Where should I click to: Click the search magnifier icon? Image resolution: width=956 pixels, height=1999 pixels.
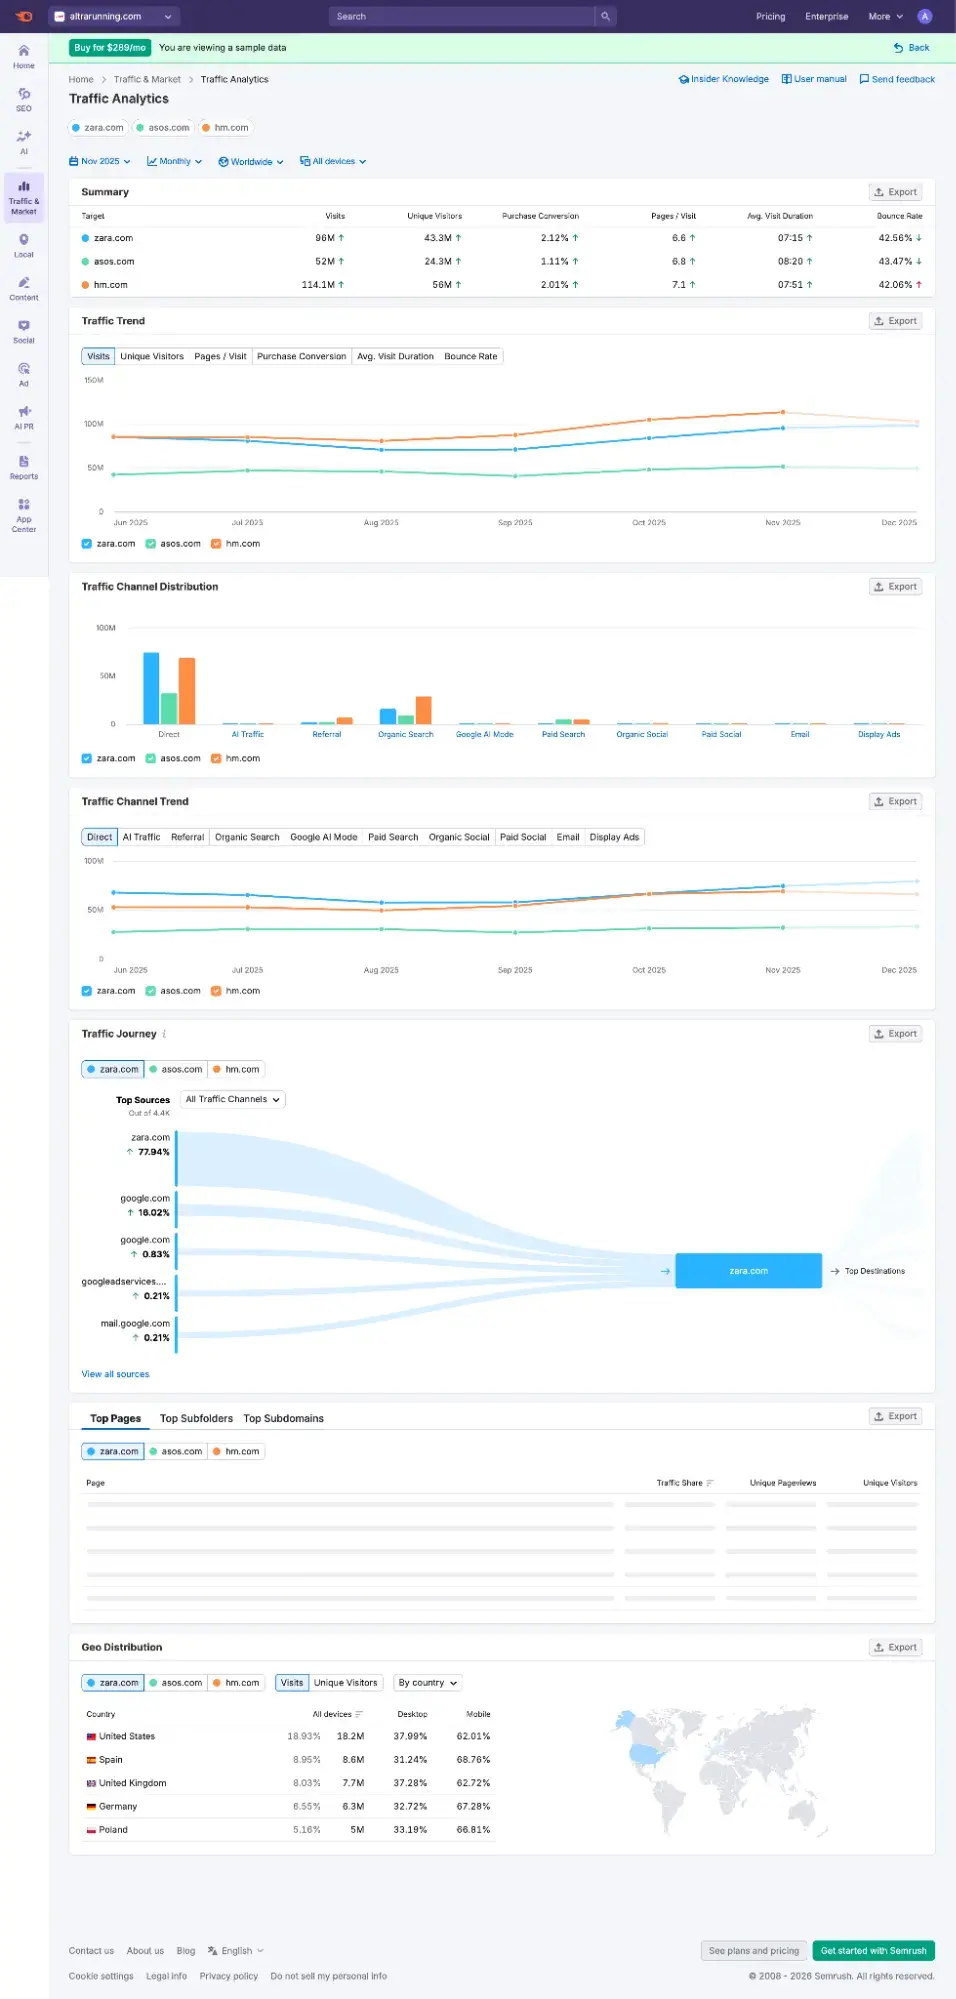pos(605,16)
